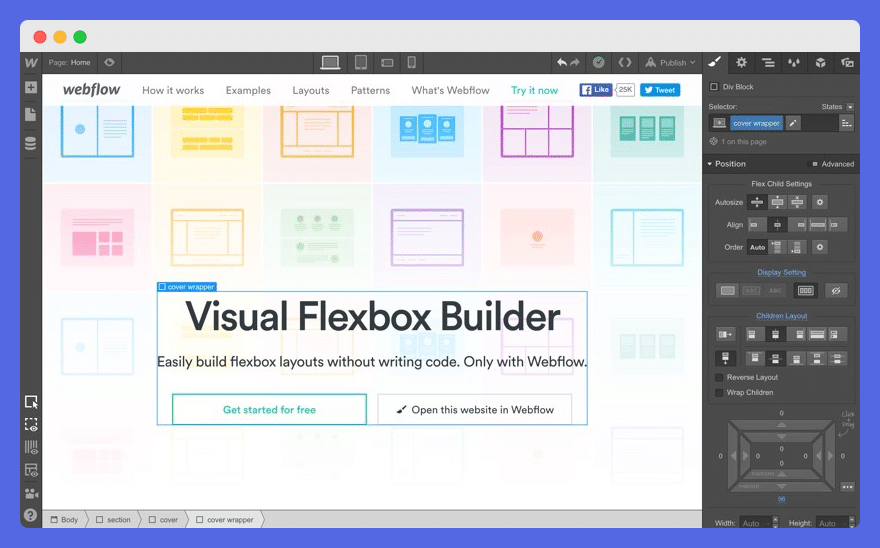
Task: Switch to mobile landscape view
Action: tap(387, 63)
